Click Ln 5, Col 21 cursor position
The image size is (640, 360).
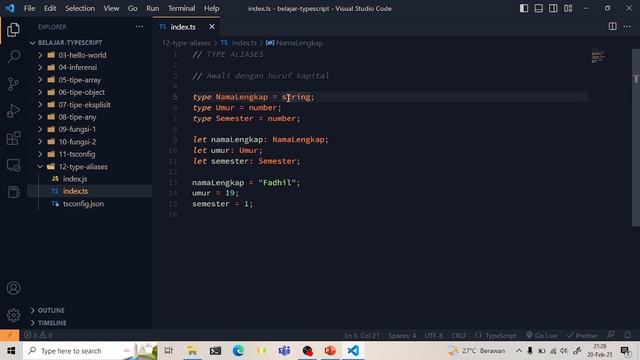362,335
